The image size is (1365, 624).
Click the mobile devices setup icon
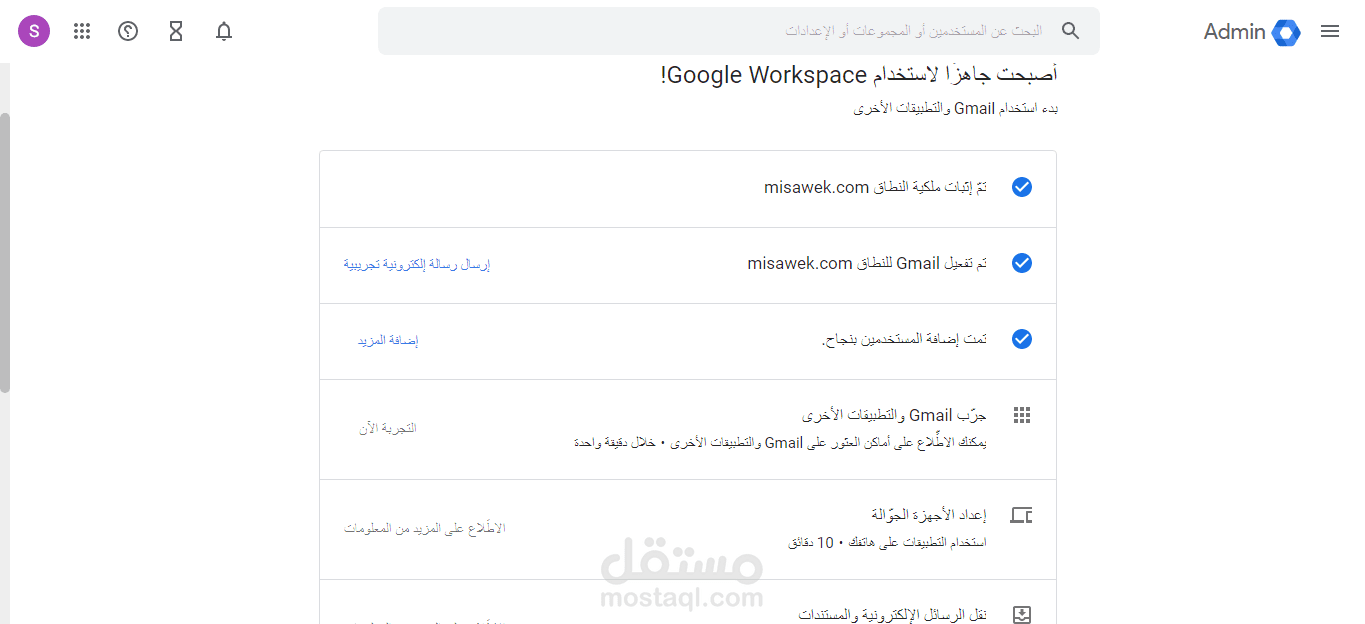coord(1021,516)
